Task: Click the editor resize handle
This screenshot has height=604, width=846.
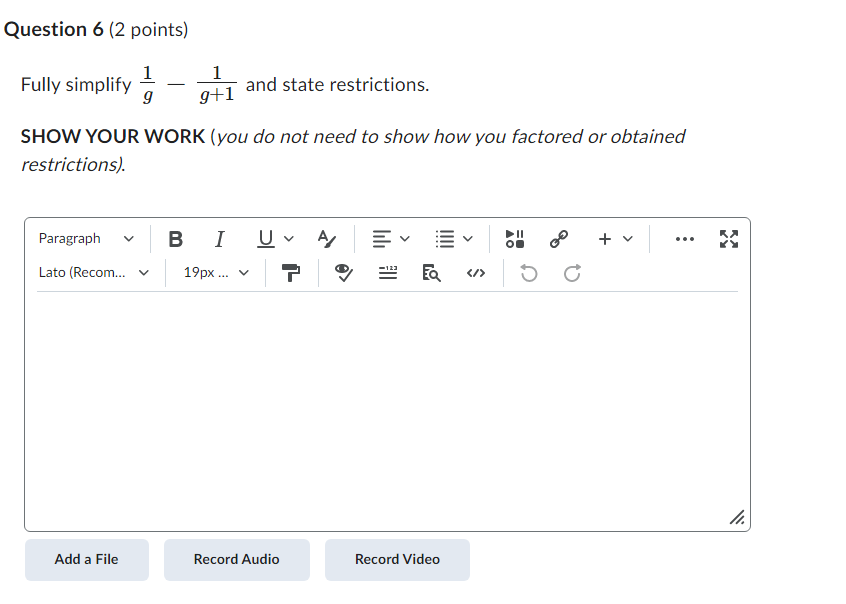Action: [x=737, y=518]
